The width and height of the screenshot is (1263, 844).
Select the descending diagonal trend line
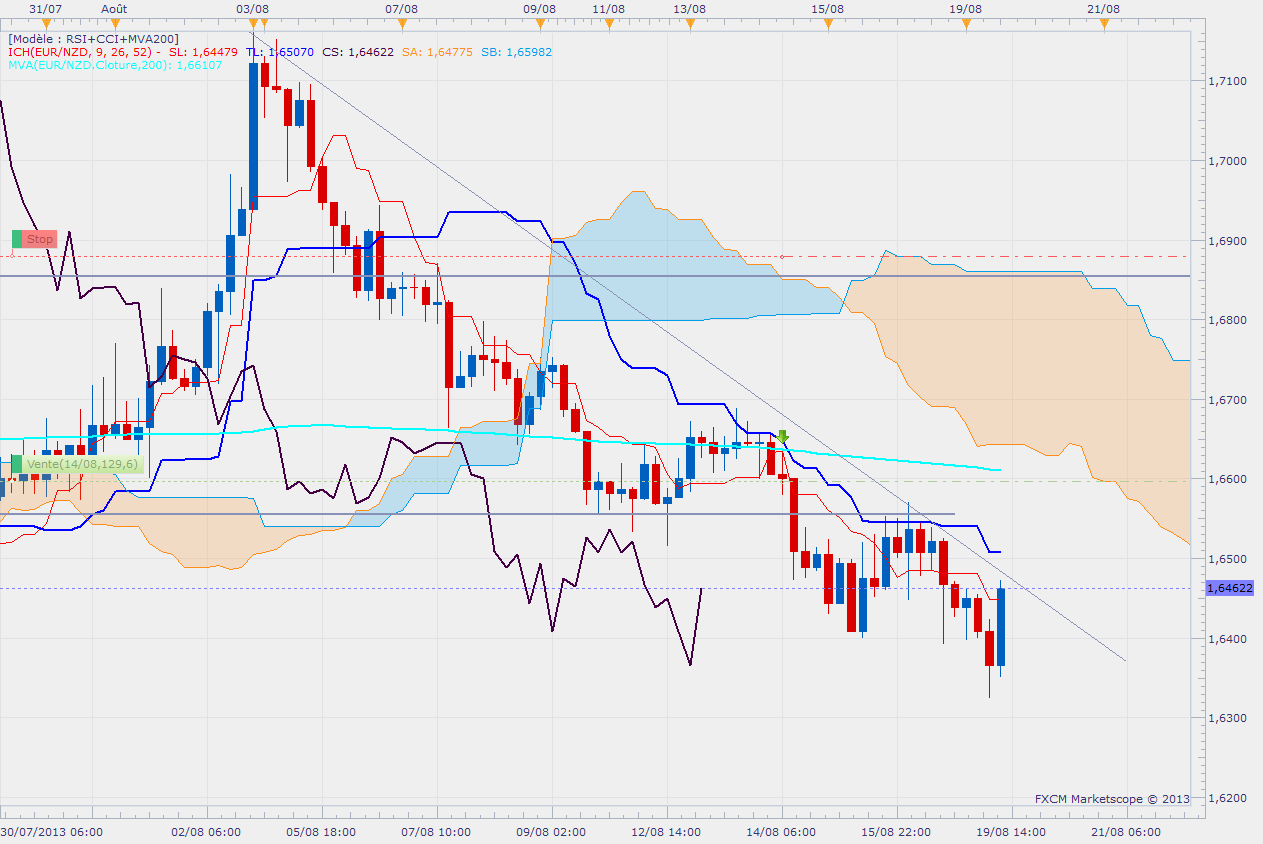click(689, 348)
